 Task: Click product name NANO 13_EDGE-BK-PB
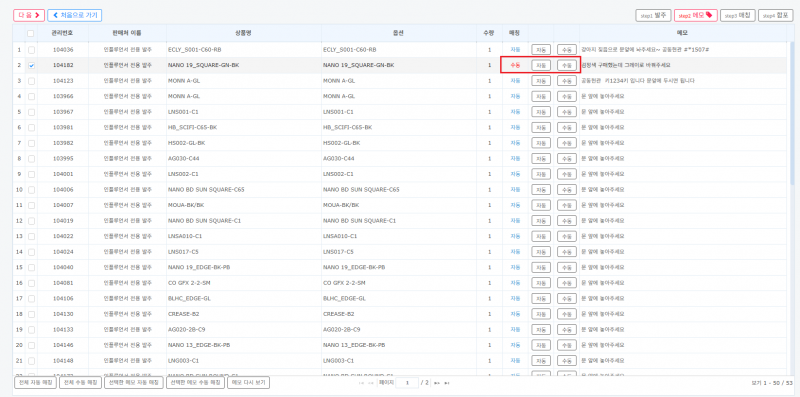pos(199,345)
